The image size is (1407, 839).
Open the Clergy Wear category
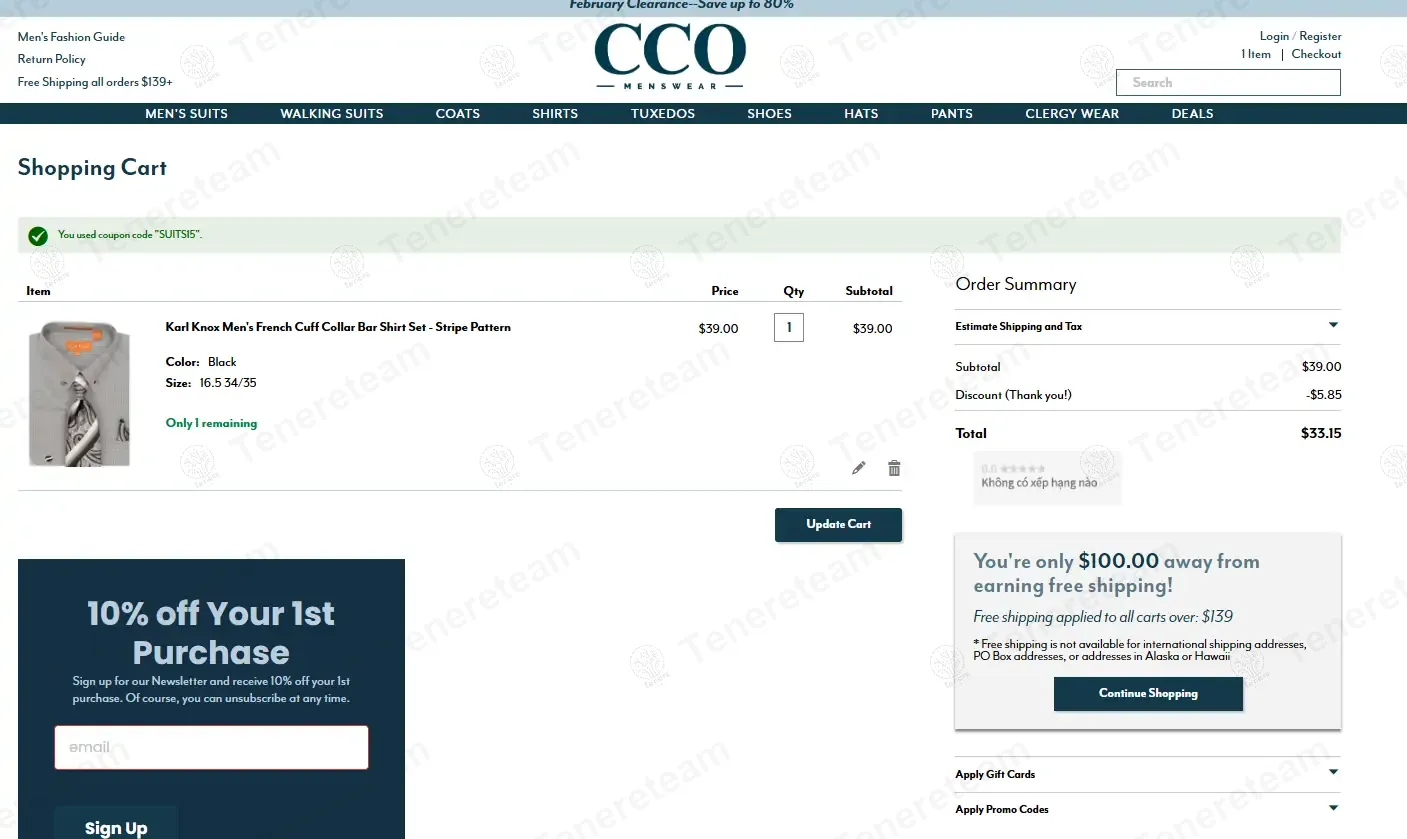pyautogui.click(x=1071, y=114)
